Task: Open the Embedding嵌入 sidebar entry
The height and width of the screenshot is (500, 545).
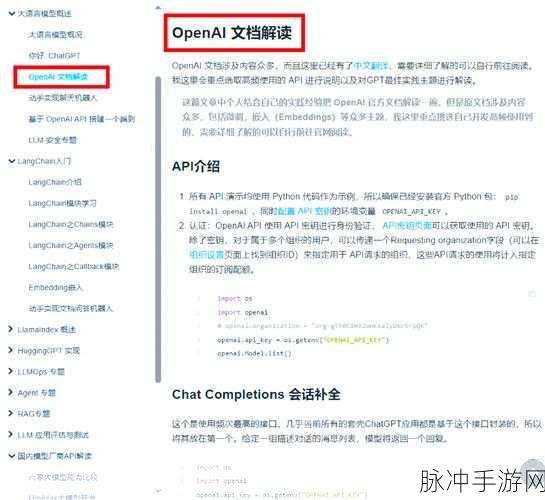Action: (55, 287)
